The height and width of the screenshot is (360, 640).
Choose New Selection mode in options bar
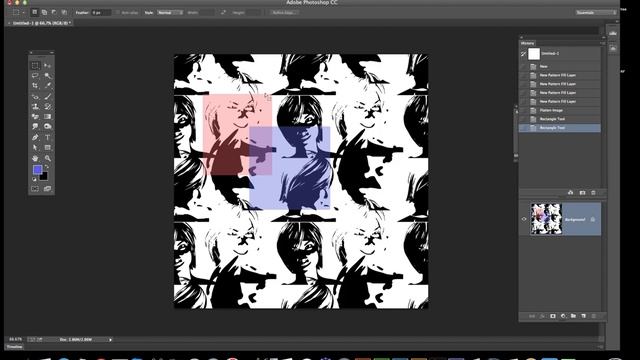pyautogui.click(x=35, y=13)
